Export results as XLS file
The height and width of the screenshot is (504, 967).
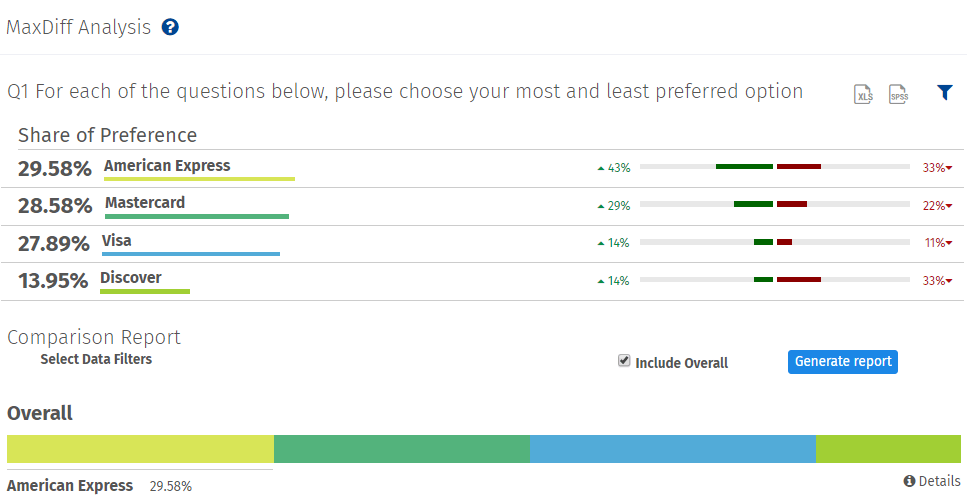[x=863, y=95]
